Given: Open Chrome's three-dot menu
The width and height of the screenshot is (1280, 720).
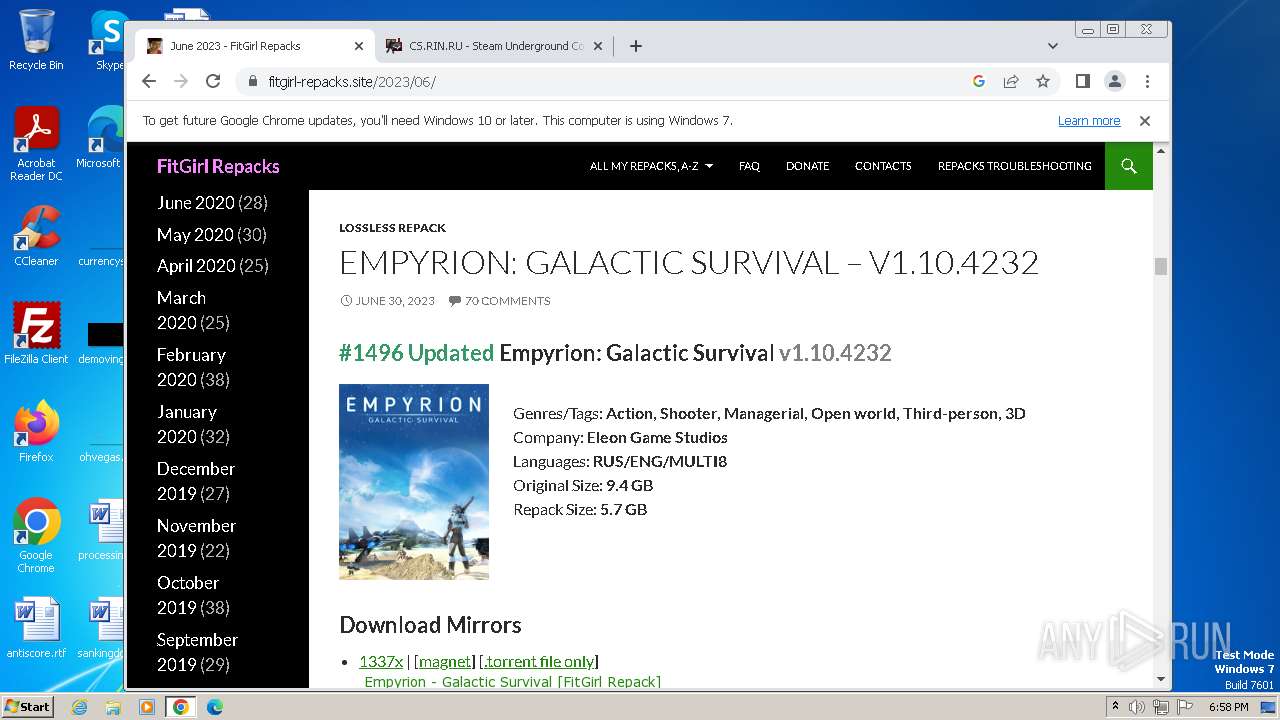Looking at the screenshot, I should [x=1147, y=81].
